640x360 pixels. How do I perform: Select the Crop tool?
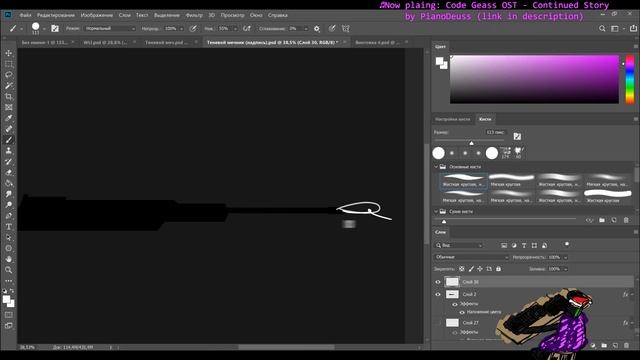click(9, 97)
